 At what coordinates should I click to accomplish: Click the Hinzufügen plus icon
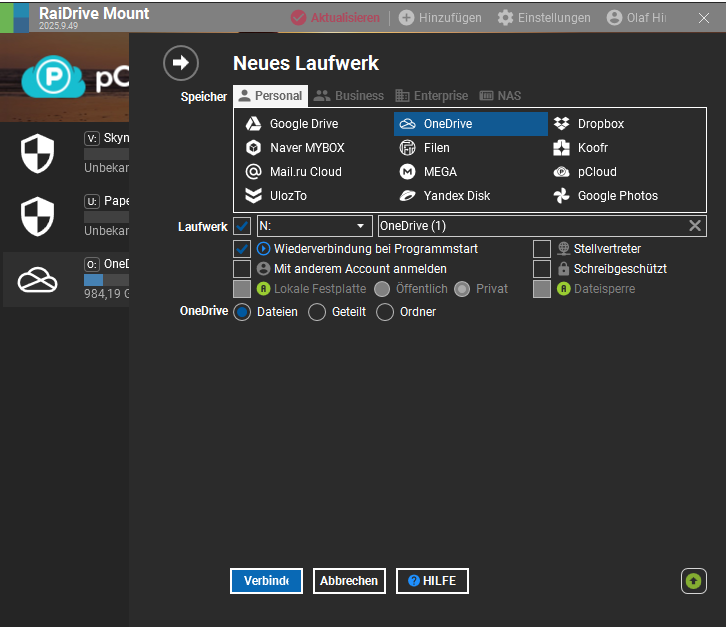click(406, 18)
